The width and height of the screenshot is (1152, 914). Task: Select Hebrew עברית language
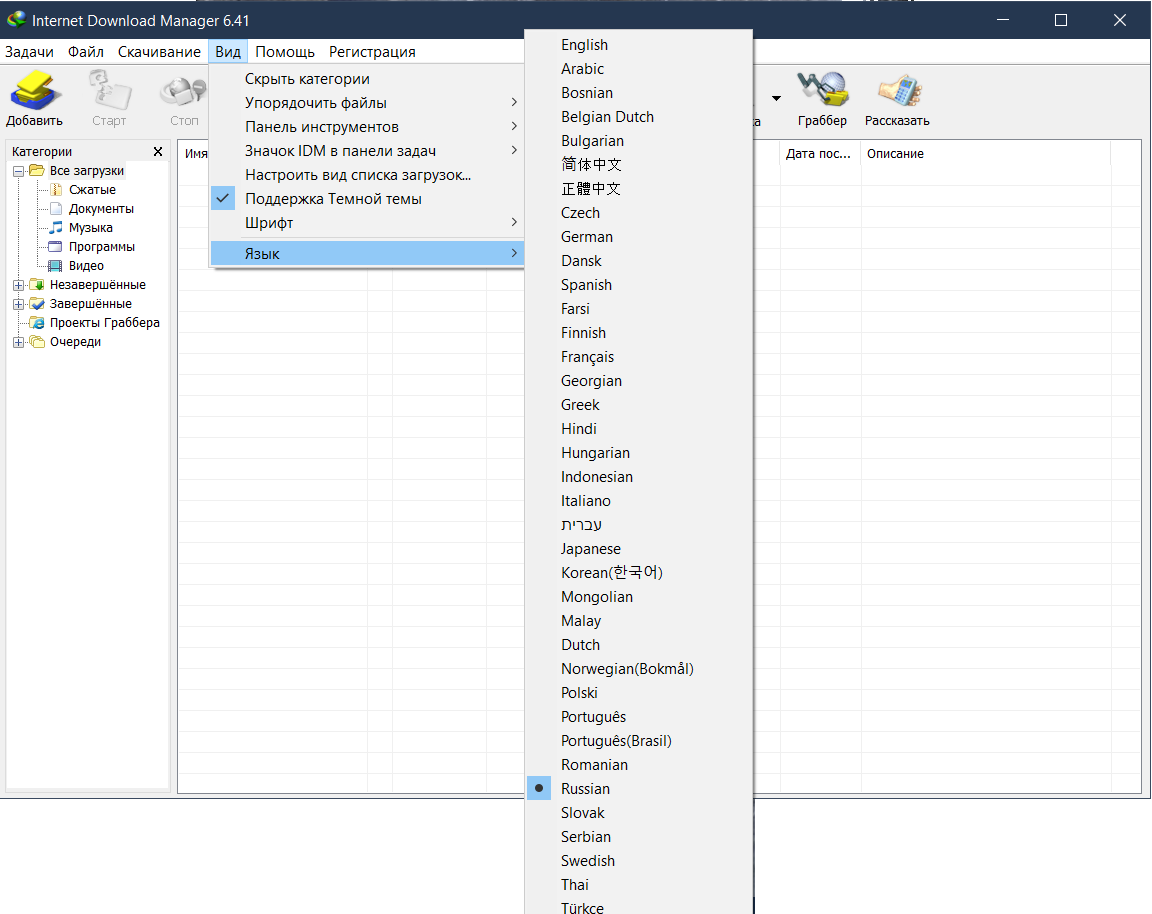639,525
